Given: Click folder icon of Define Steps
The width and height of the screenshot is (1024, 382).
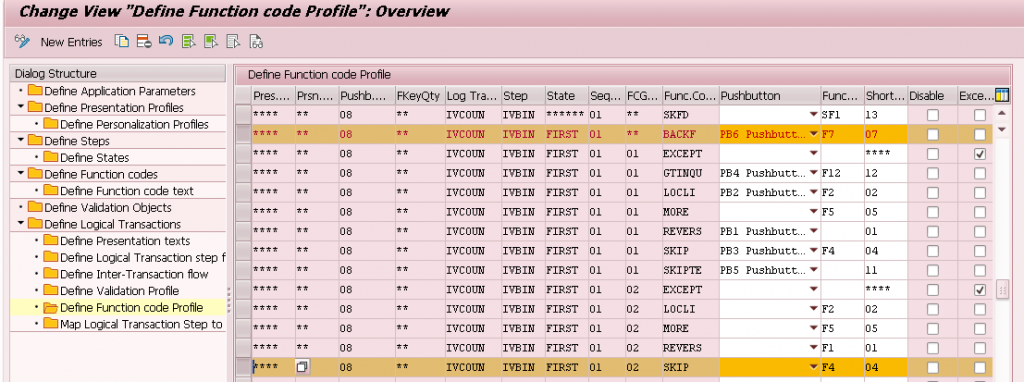Looking at the screenshot, I should click(x=35, y=141).
